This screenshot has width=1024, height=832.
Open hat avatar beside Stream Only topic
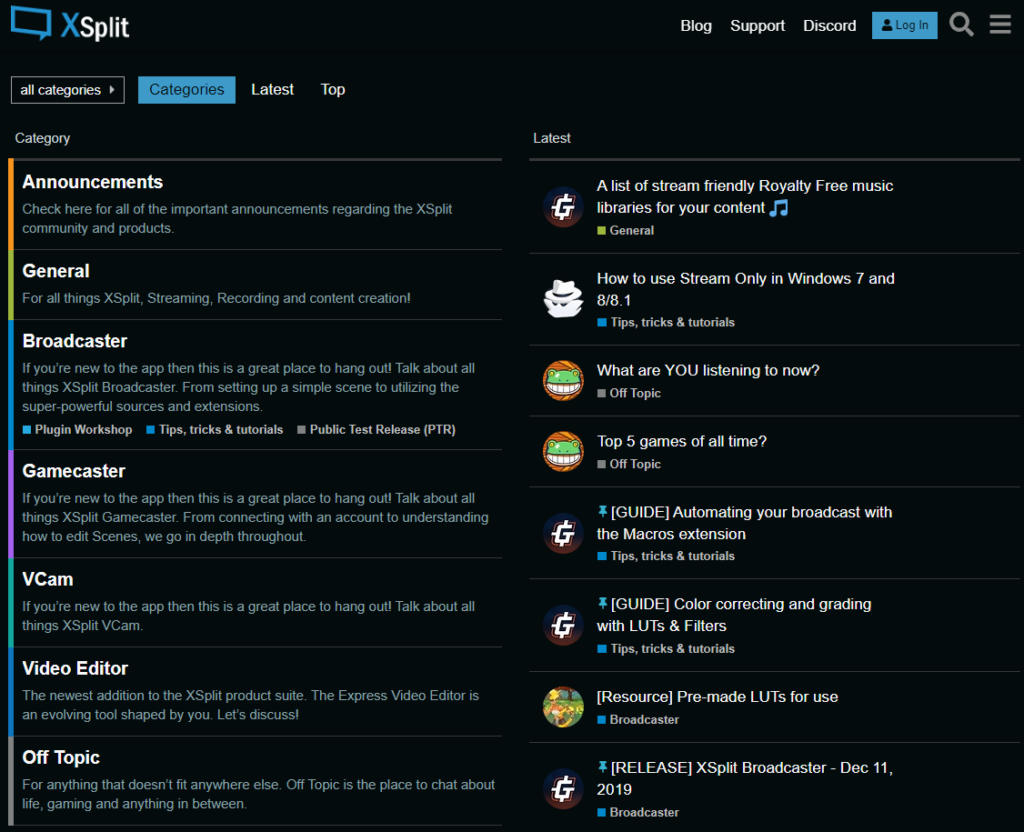(563, 299)
